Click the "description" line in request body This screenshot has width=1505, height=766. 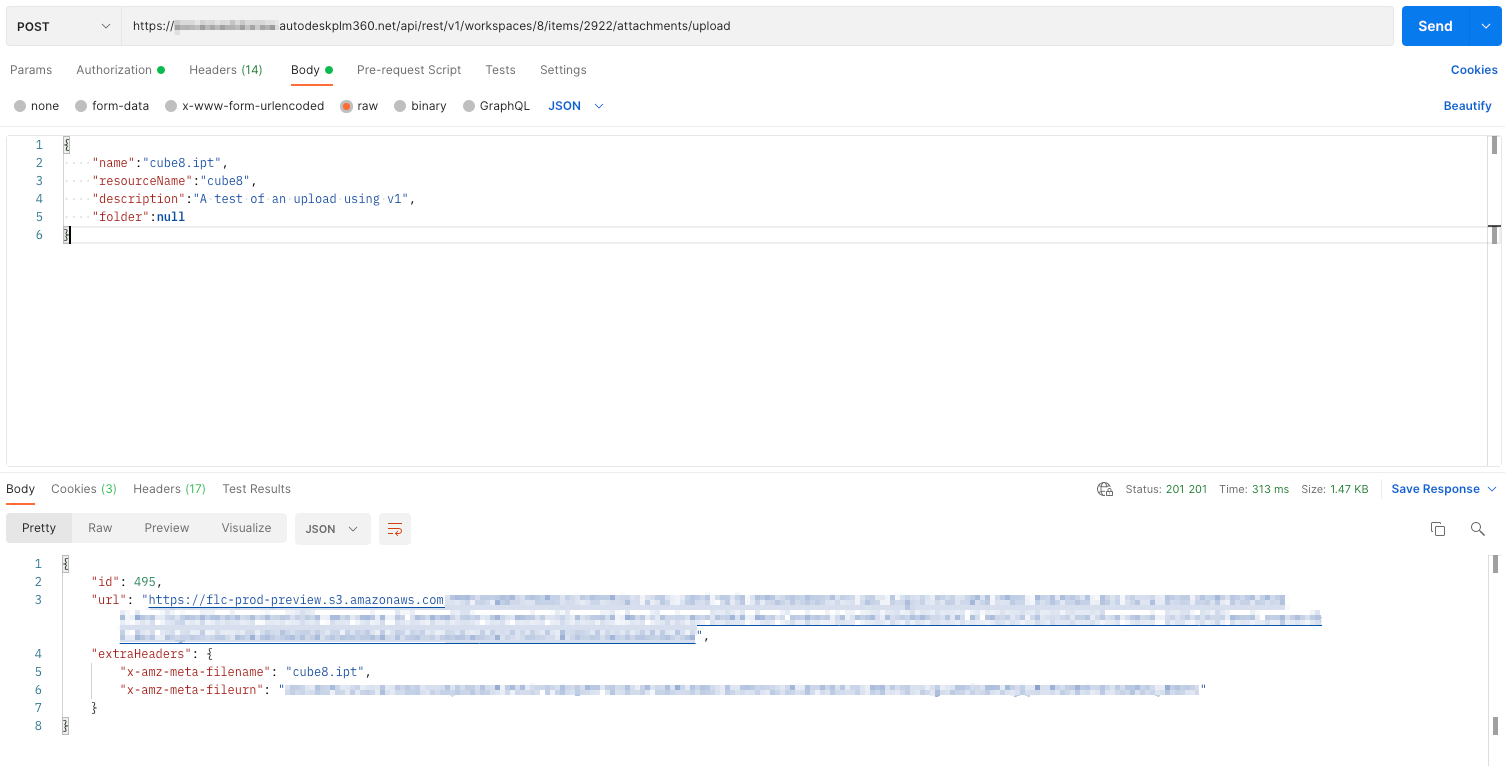click(253, 199)
